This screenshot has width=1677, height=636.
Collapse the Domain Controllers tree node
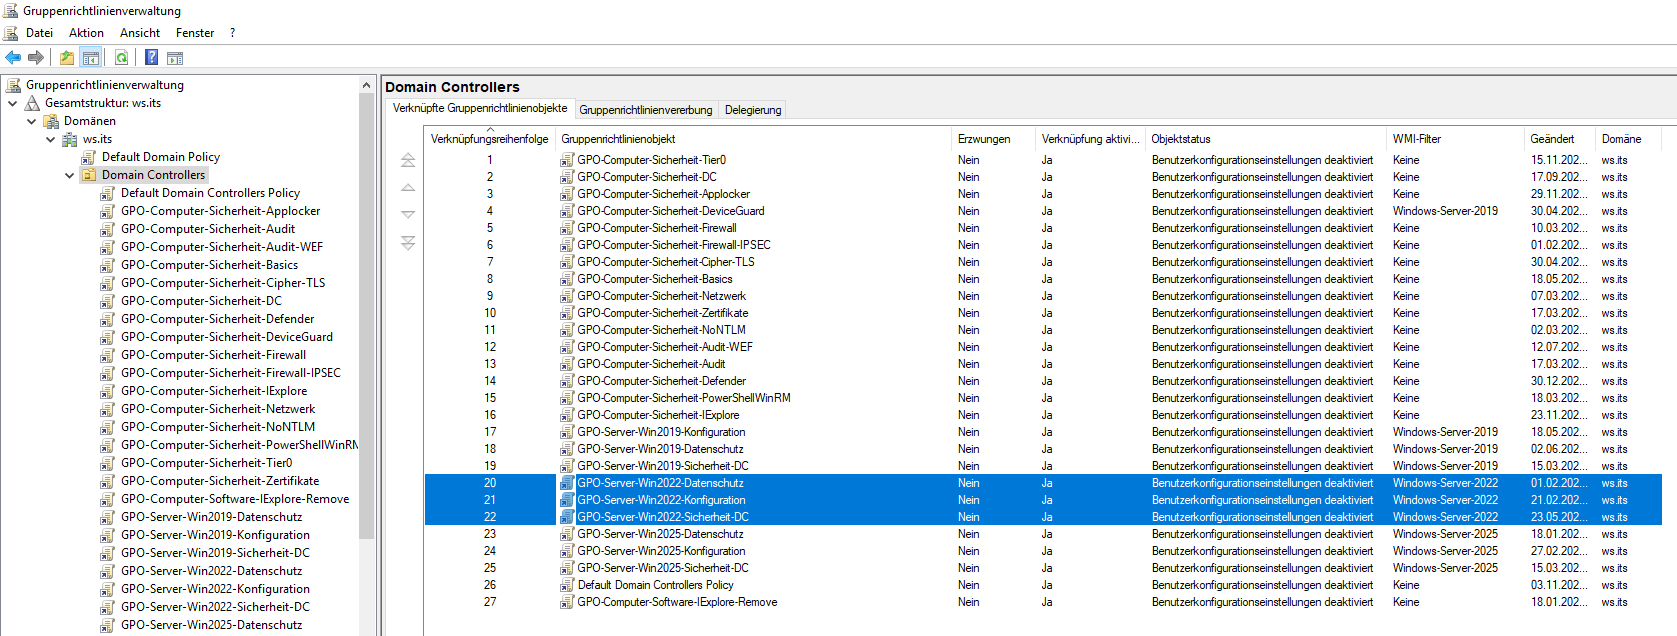coord(69,175)
